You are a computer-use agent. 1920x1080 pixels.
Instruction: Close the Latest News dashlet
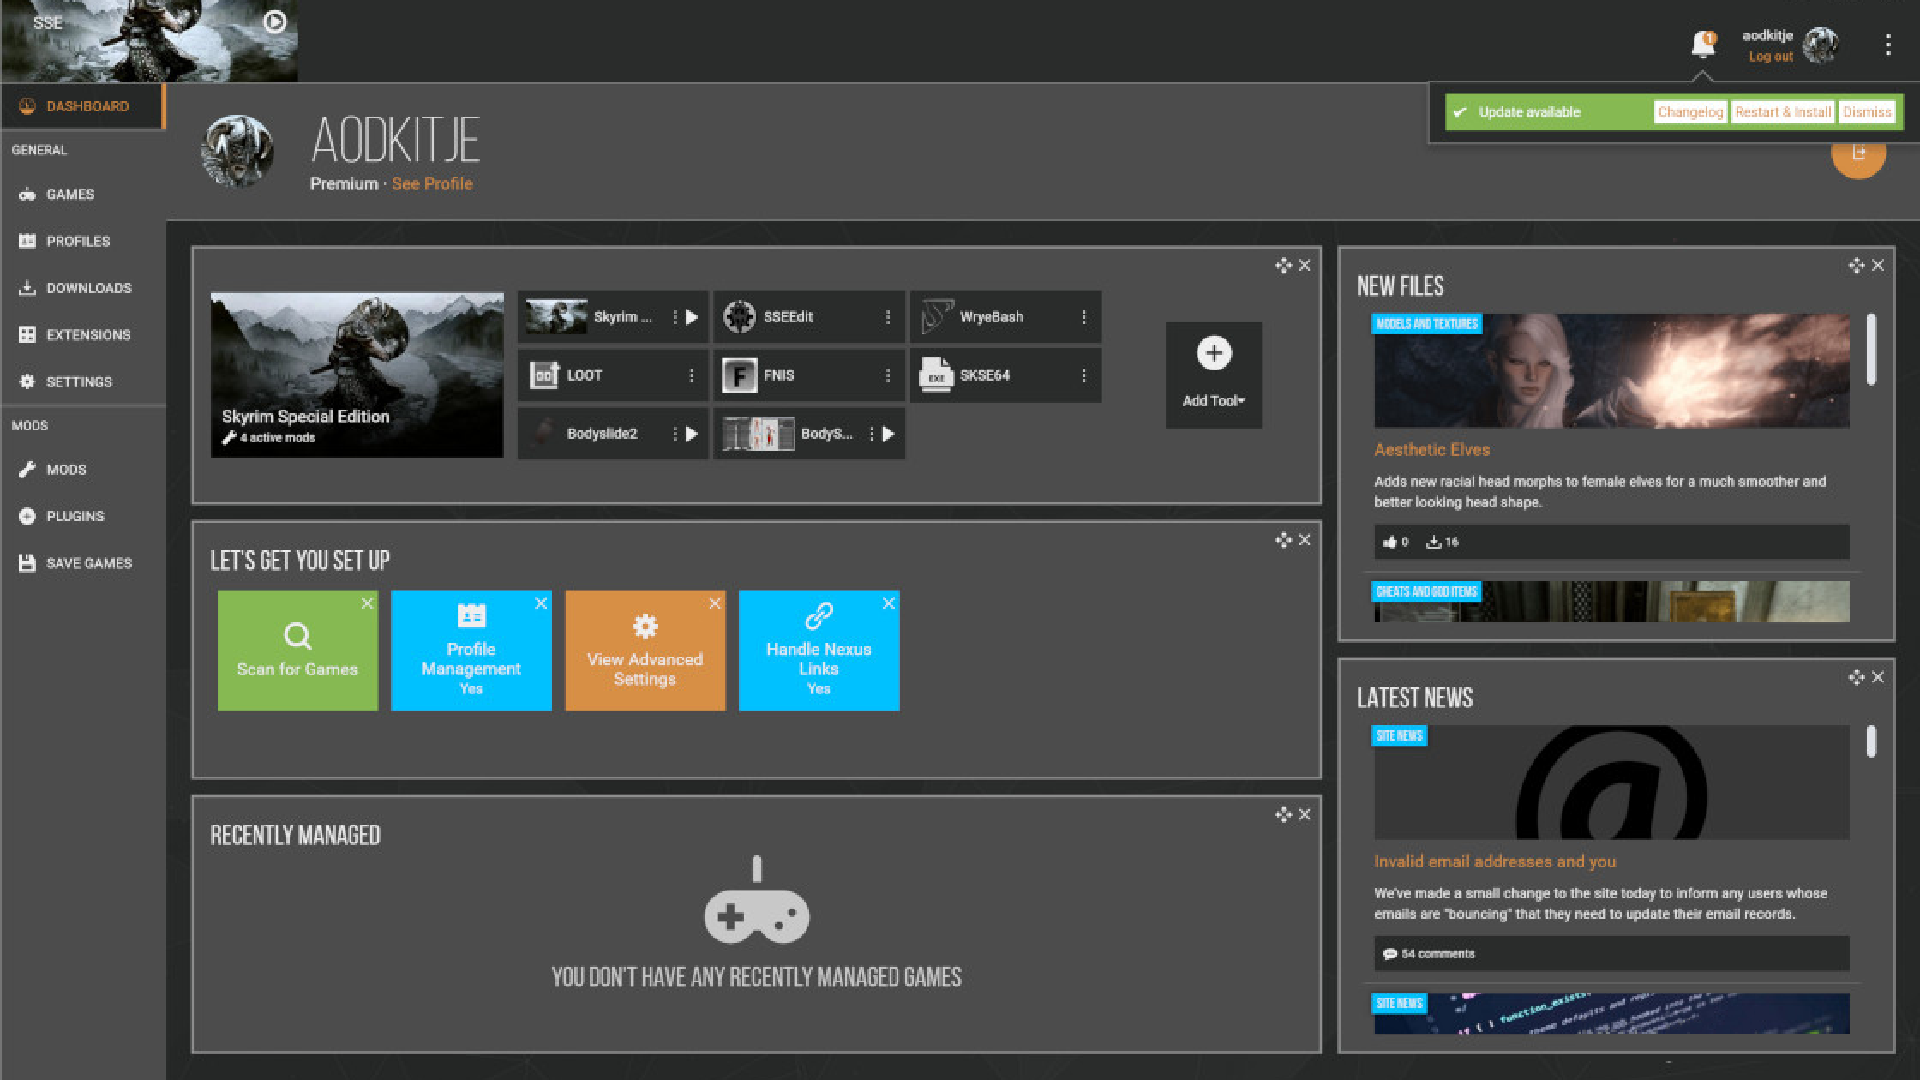[x=1878, y=677]
